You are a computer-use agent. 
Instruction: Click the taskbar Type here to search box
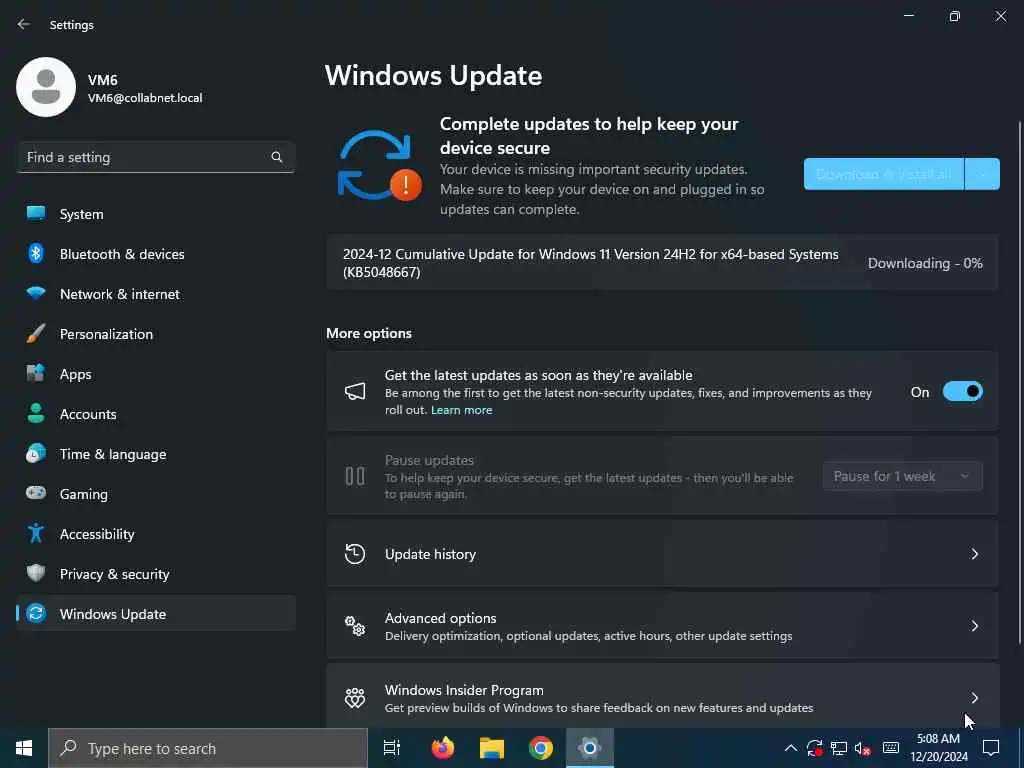[208, 748]
